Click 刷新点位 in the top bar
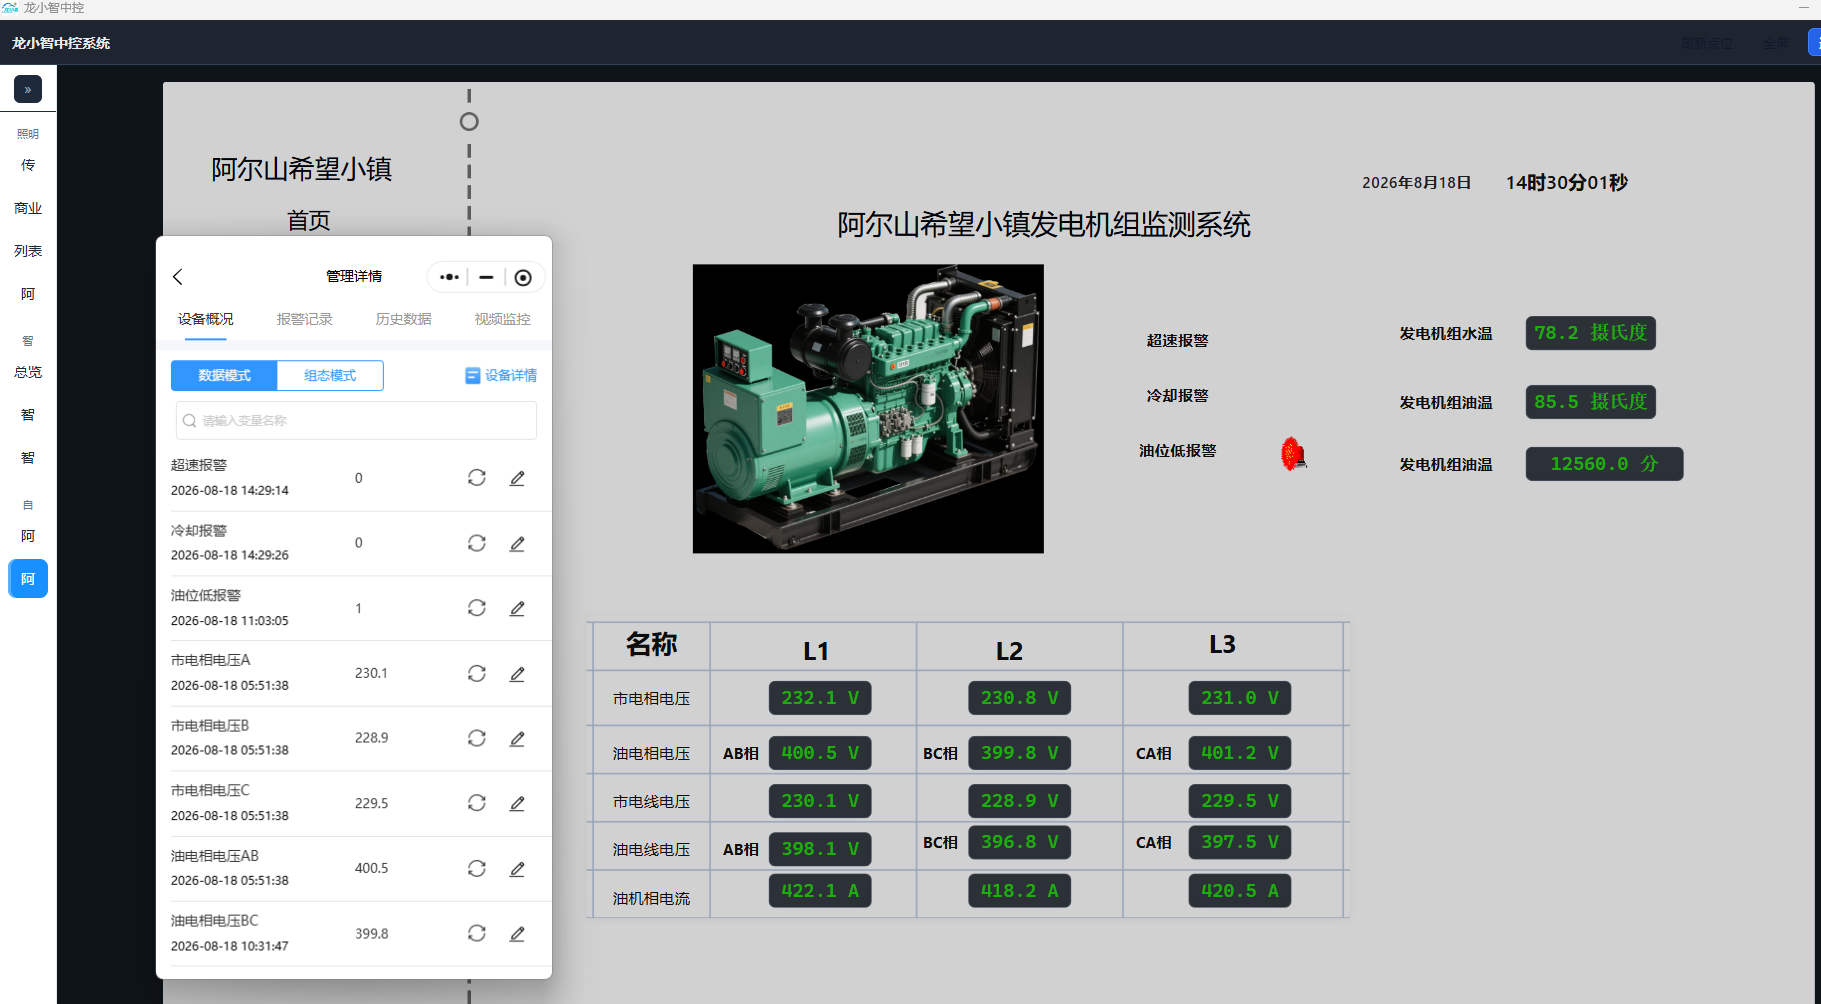This screenshot has height=1004, width=1821. [x=1707, y=43]
